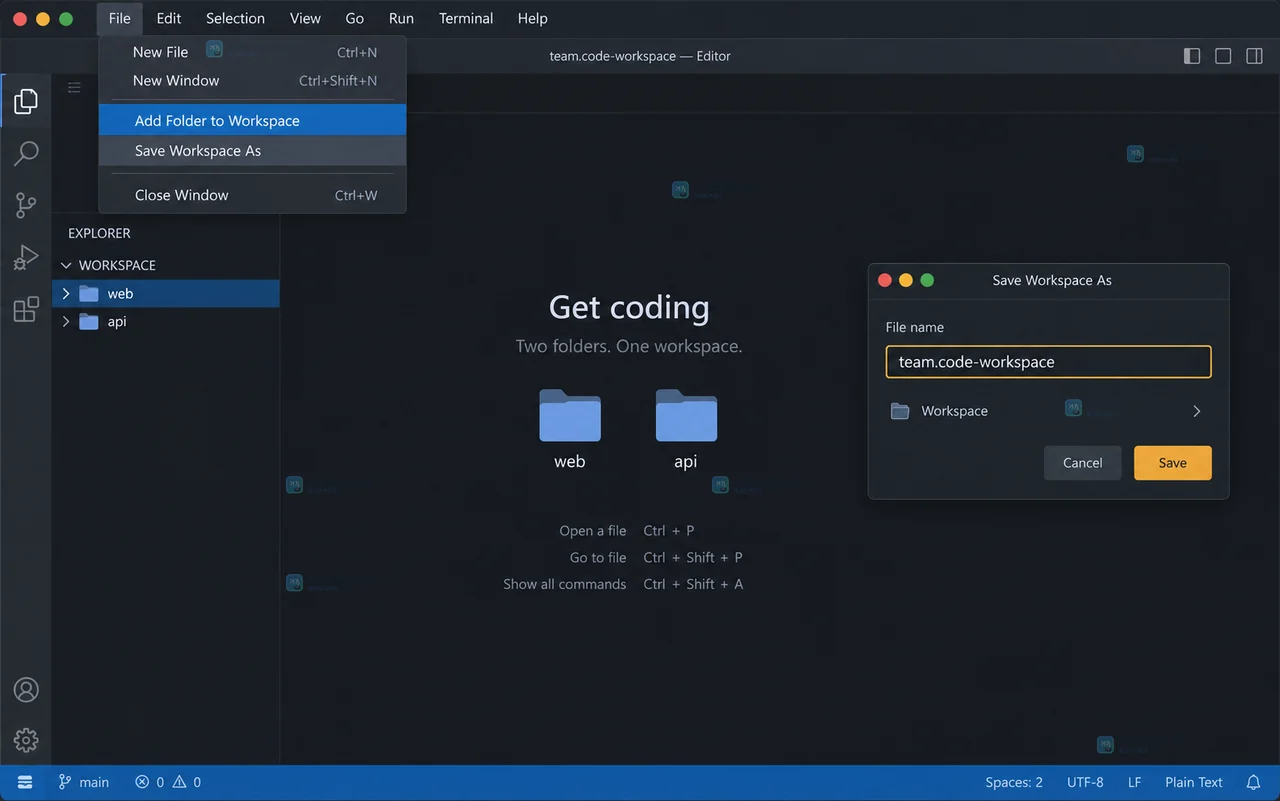The width and height of the screenshot is (1280, 801).
Task: Toggle the panel layout icon
Action: (1223, 56)
